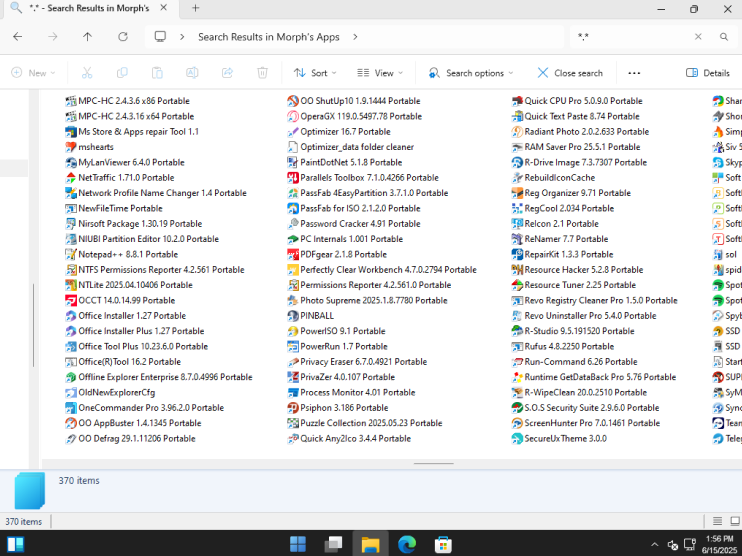Click the Back navigation arrow

pyautogui.click(x=18, y=36)
